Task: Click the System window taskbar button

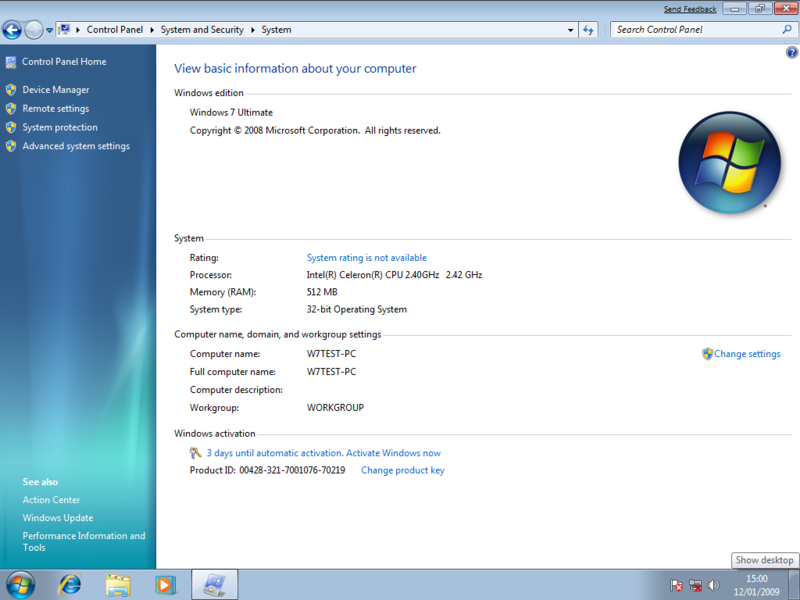Action: (x=215, y=585)
